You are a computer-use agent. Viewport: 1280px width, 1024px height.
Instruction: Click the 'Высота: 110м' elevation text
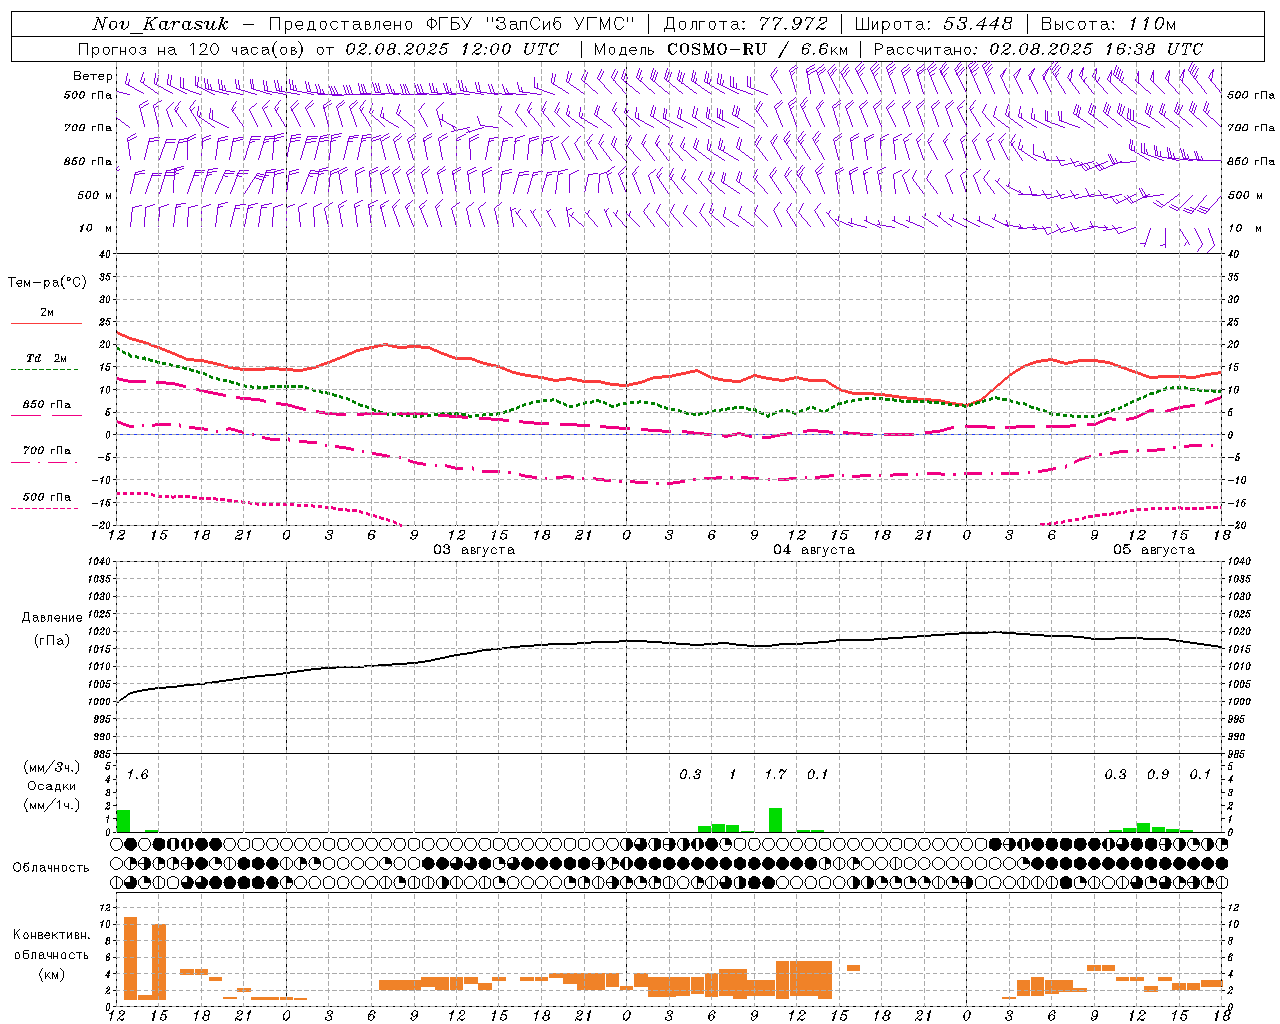[1108, 24]
